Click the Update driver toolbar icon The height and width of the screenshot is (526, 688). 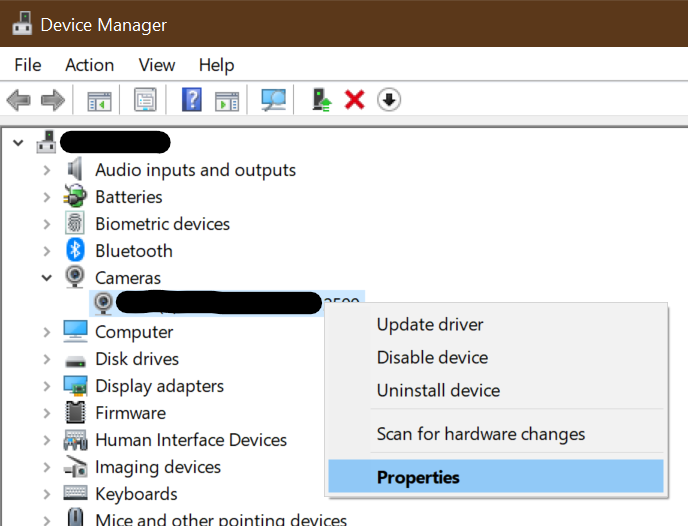click(x=321, y=100)
